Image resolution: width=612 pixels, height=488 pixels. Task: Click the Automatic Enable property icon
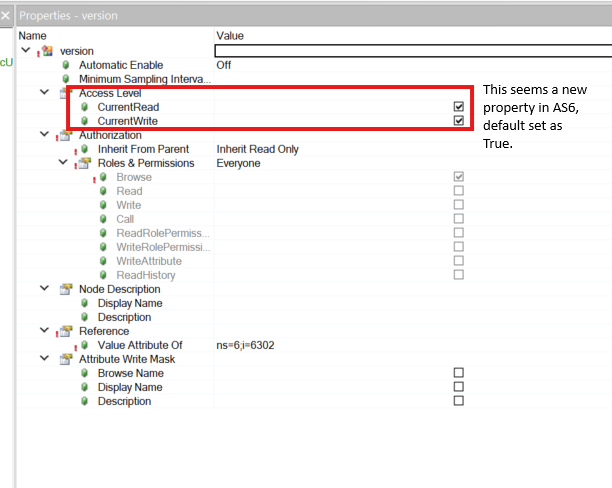(66, 65)
